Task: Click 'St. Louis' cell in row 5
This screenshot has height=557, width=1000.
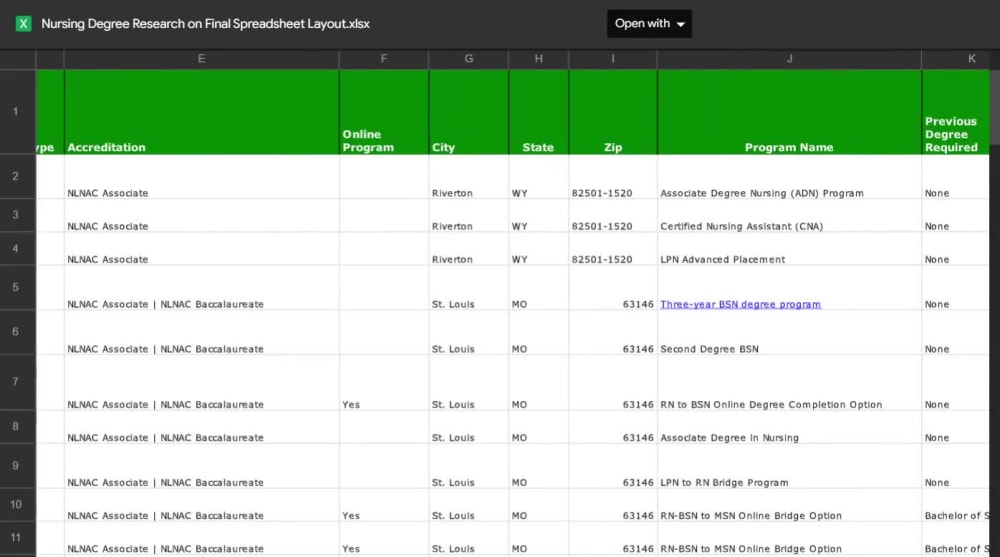Action: [469, 288]
